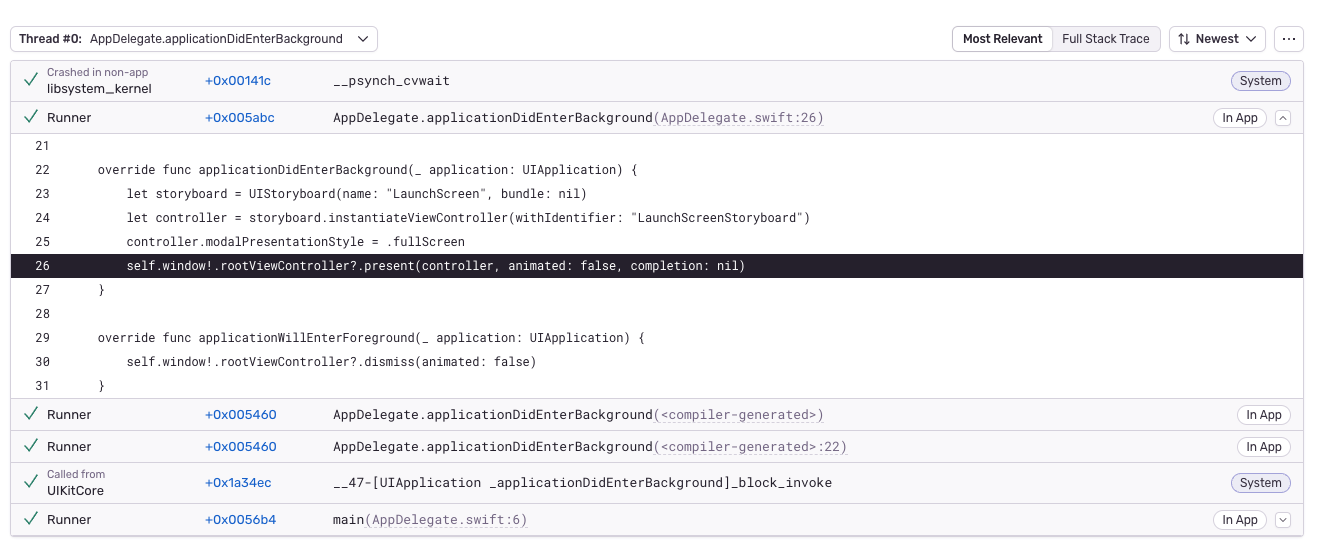Open the Thread #0 selector dropdown
The width and height of the screenshot is (1328, 560).
pos(194,39)
